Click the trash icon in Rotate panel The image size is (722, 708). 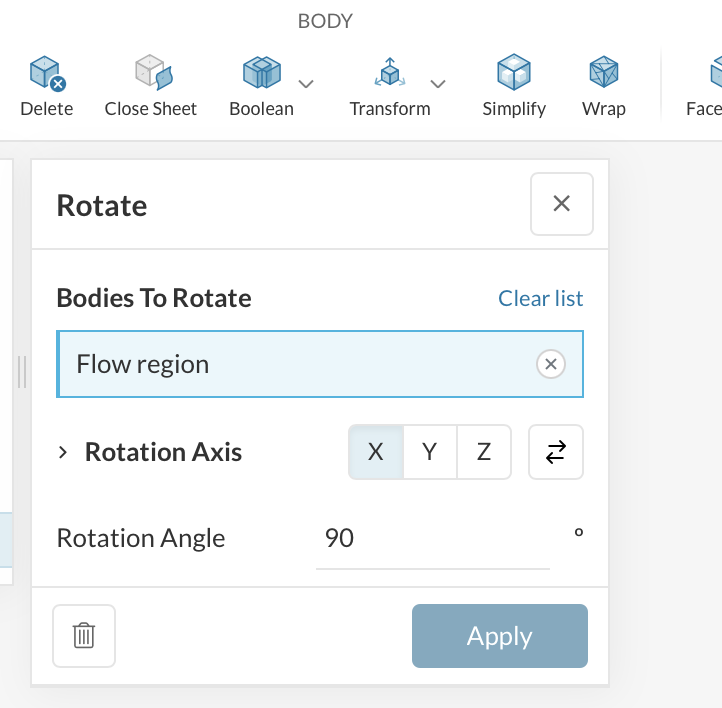tap(84, 636)
